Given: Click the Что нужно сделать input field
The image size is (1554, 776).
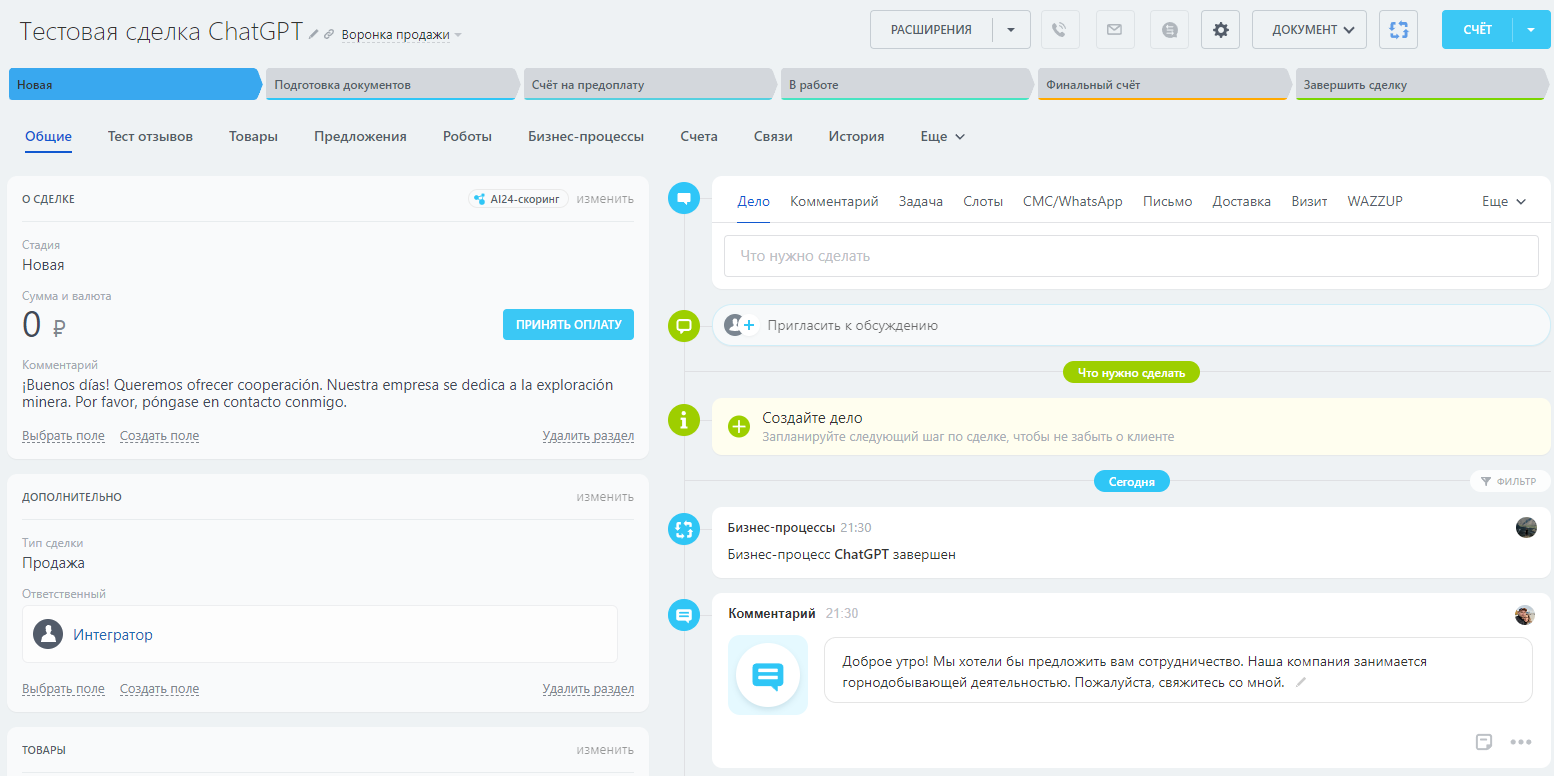Looking at the screenshot, I should tap(1130, 256).
